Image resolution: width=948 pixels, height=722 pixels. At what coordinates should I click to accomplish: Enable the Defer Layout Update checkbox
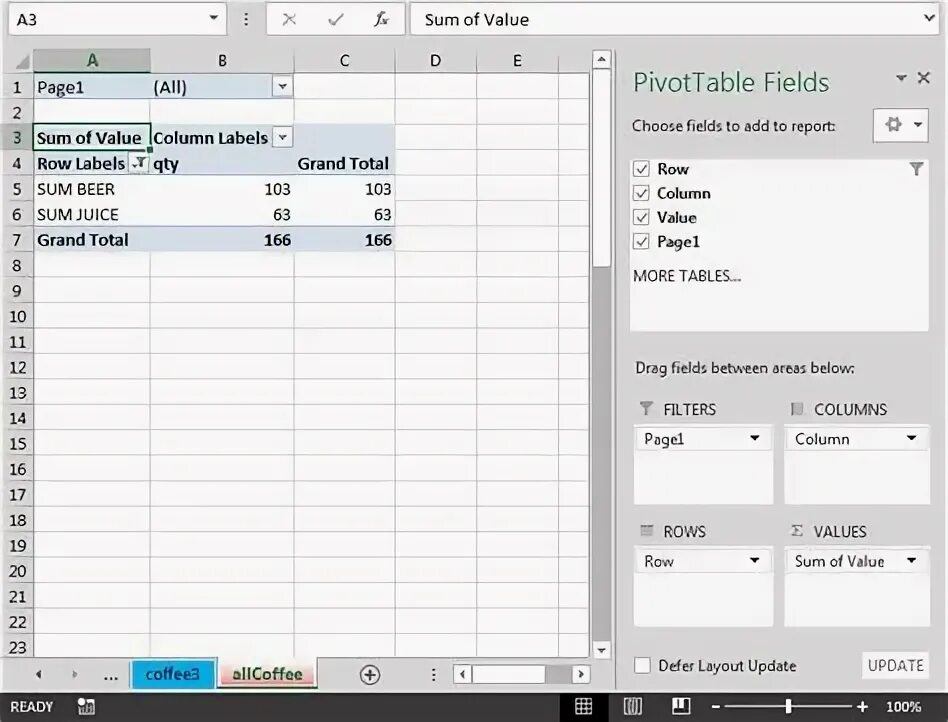[640, 665]
